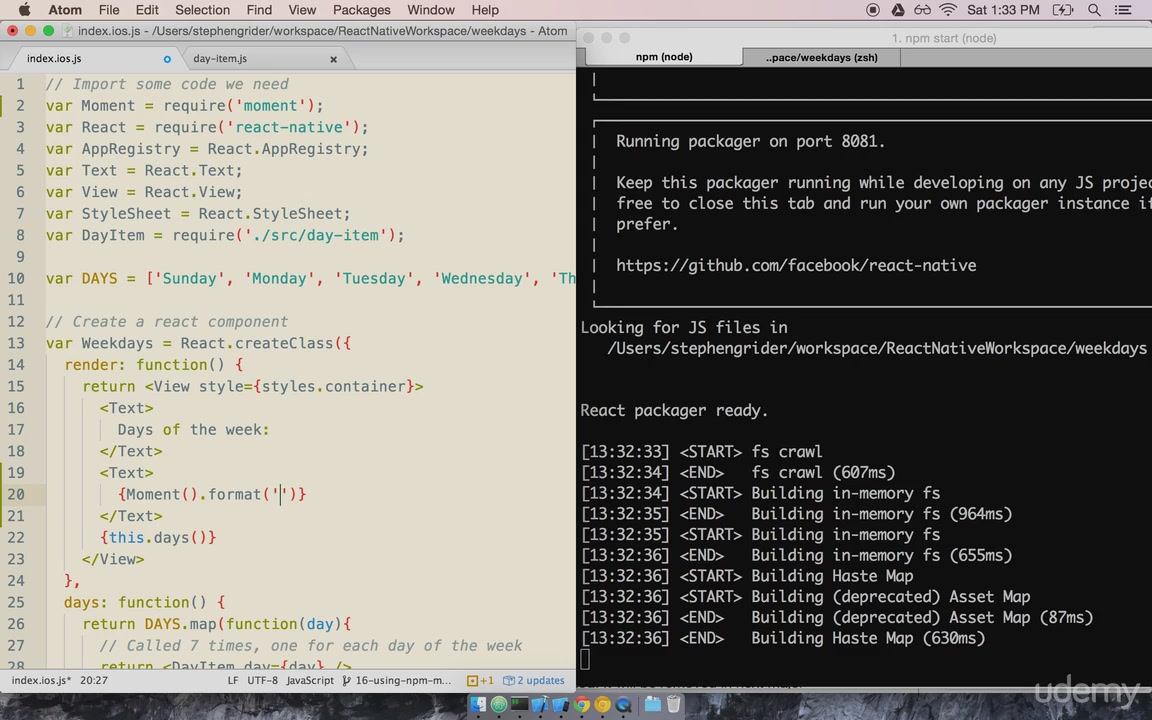Open the Wi-Fi status menu
1152x720 pixels.
tap(948, 10)
